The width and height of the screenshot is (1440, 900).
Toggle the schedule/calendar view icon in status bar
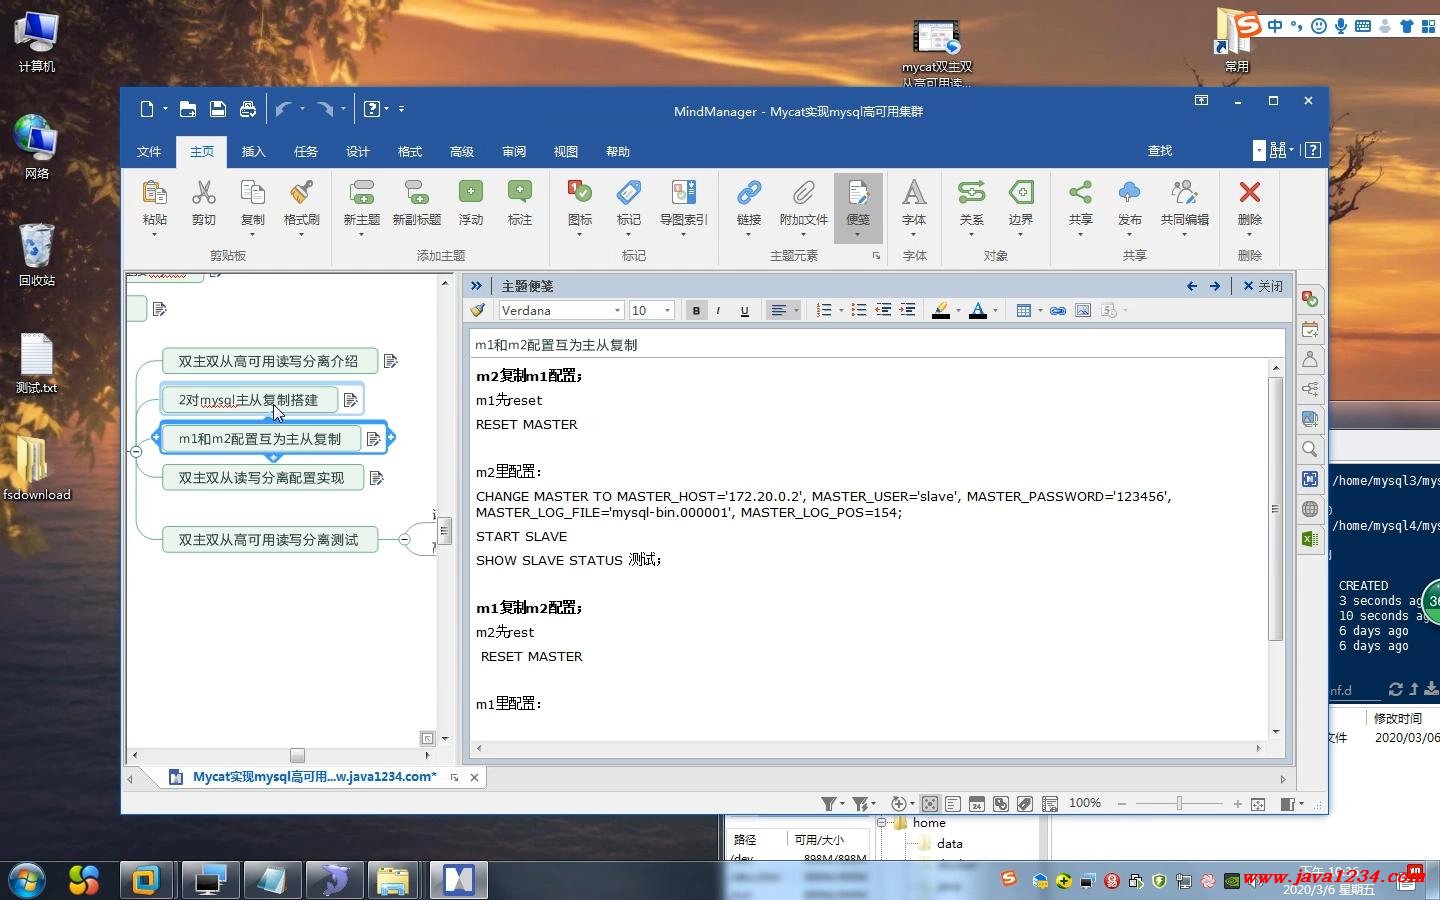pos(977,803)
